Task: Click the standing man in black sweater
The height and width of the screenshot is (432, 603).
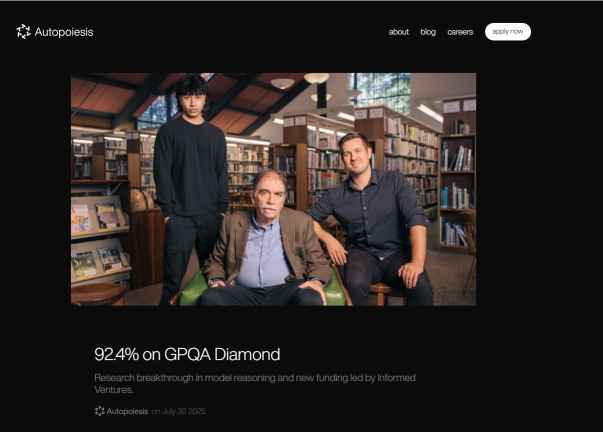Action: click(191, 185)
